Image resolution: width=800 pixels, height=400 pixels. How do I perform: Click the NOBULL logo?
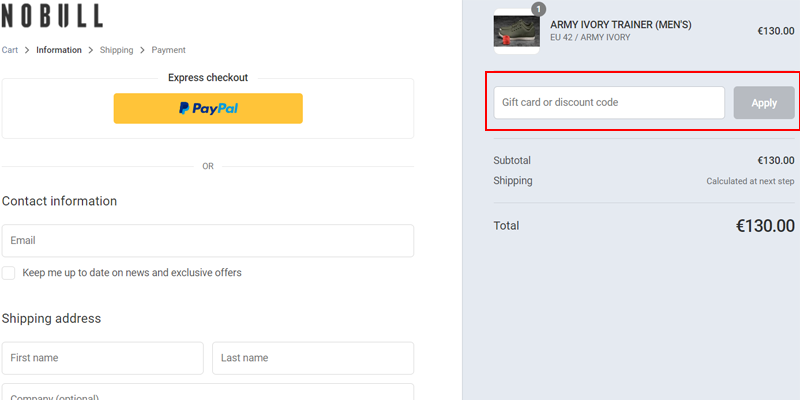[52, 16]
